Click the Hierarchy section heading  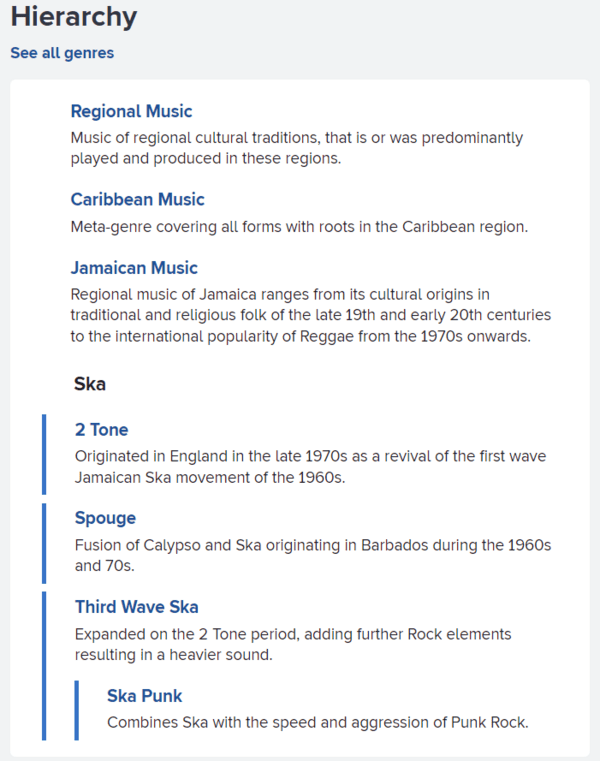[x=74, y=16]
